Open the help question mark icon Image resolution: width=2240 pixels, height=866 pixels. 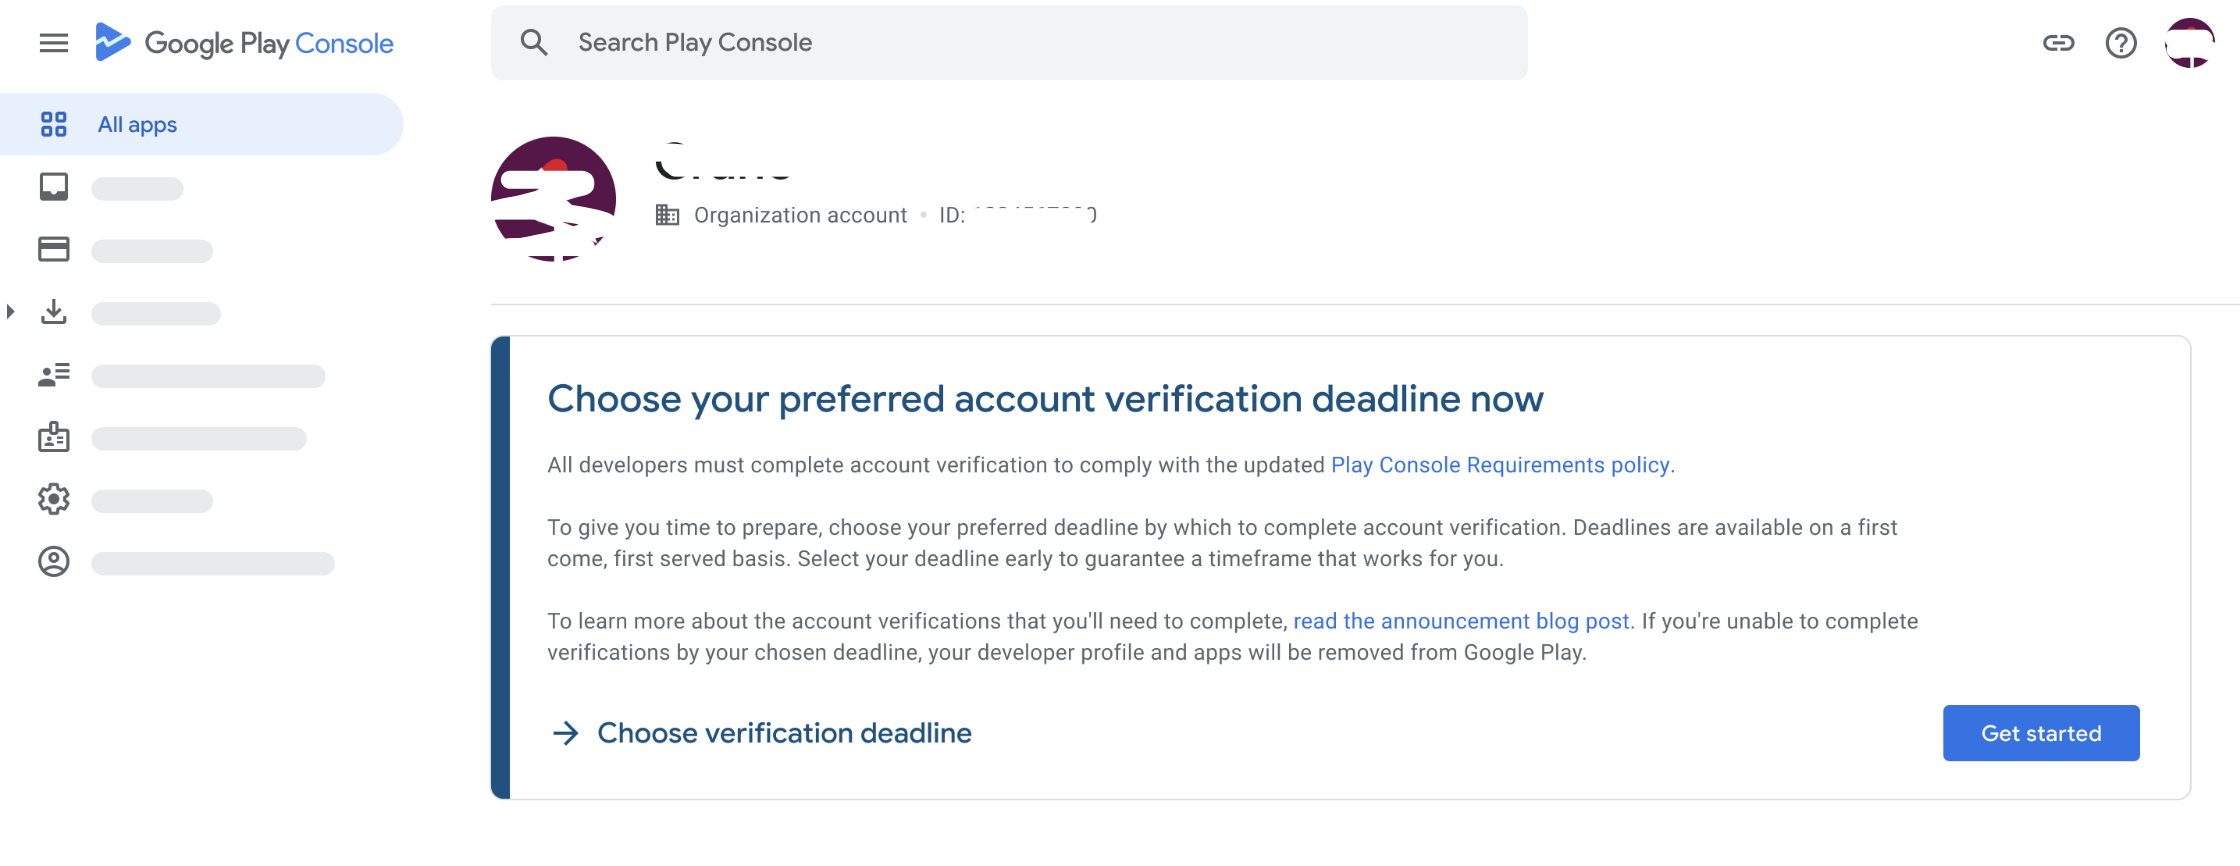[2121, 43]
